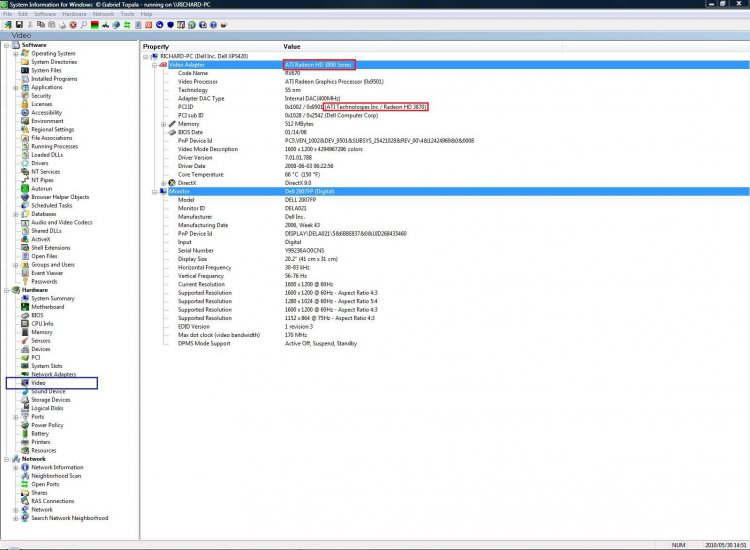Click the Cut scissors toolbar icon
Screen dimensions: 750x550
[30, 24]
